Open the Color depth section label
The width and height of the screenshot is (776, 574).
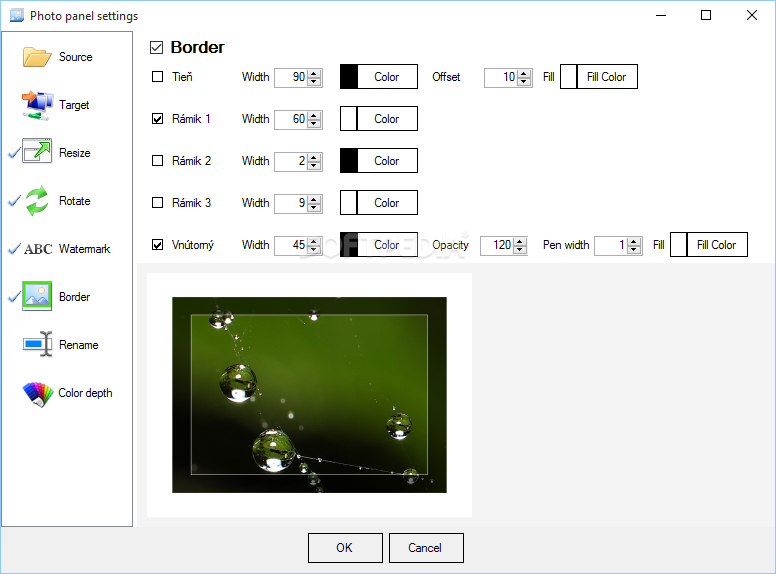(85, 393)
